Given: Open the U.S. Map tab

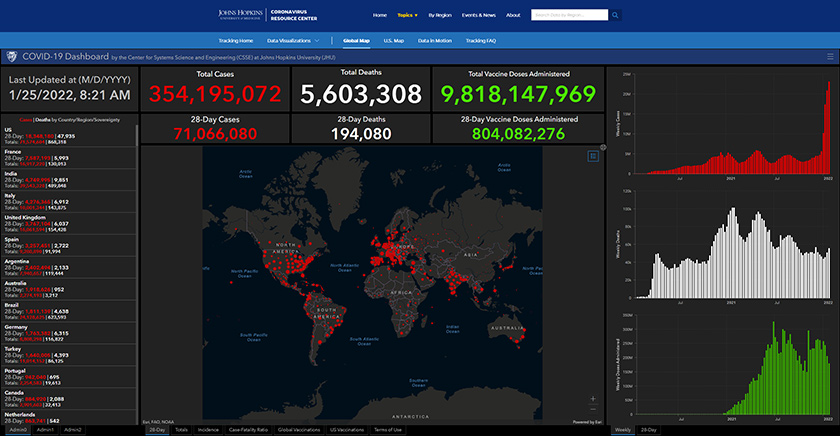Looking at the screenshot, I should [x=393, y=40].
